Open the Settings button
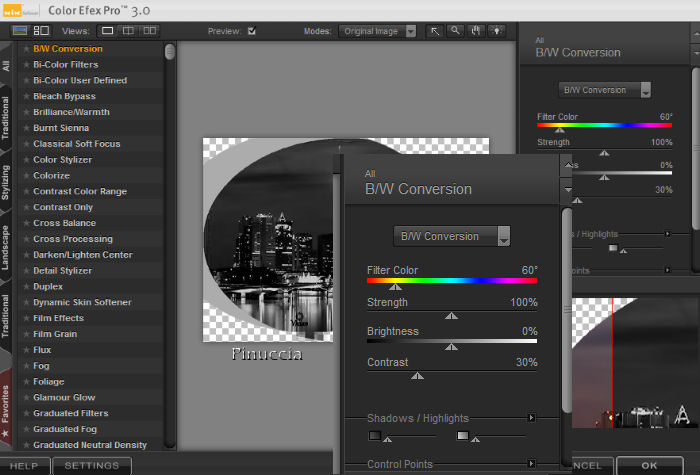 click(91, 466)
